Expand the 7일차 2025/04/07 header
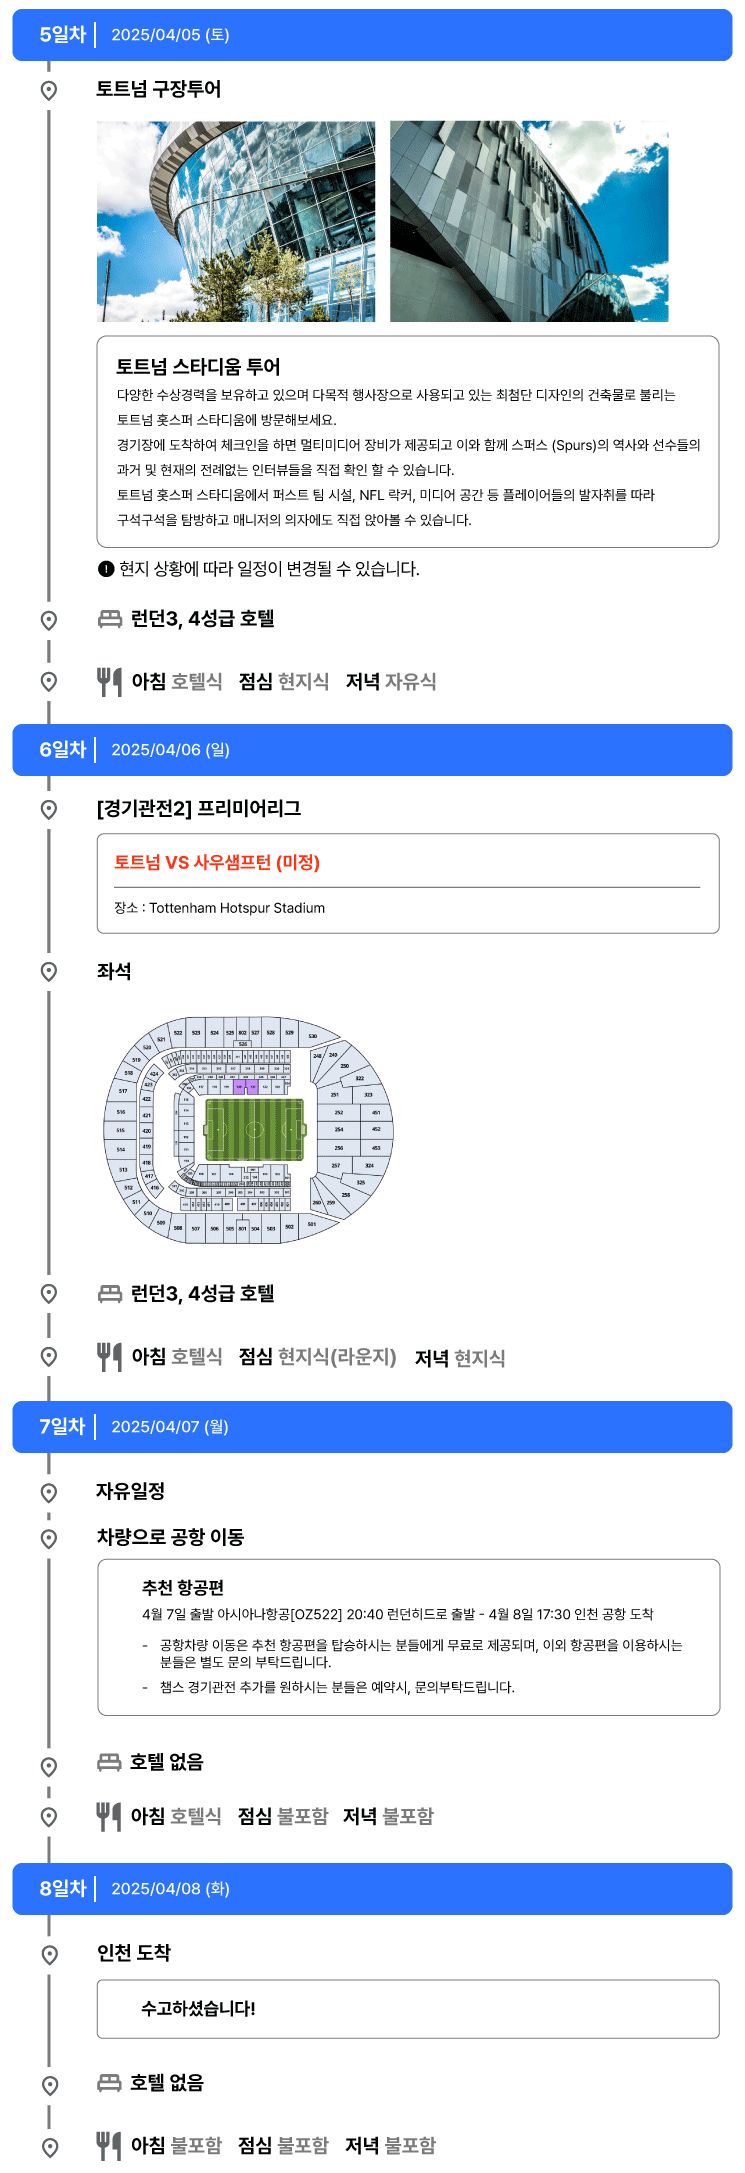 point(372,1427)
